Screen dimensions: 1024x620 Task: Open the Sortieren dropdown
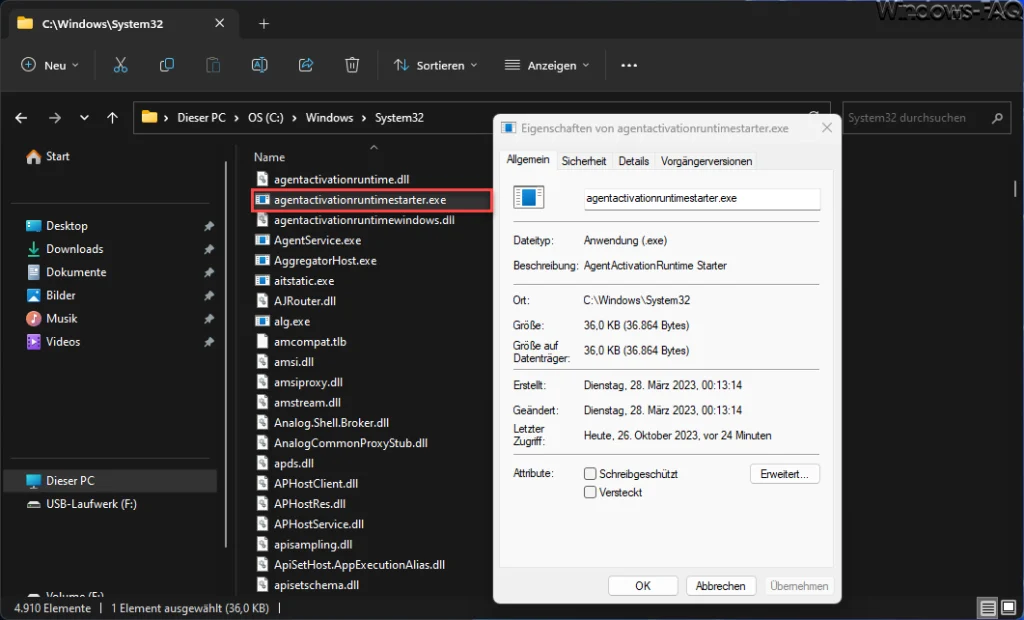(x=435, y=65)
